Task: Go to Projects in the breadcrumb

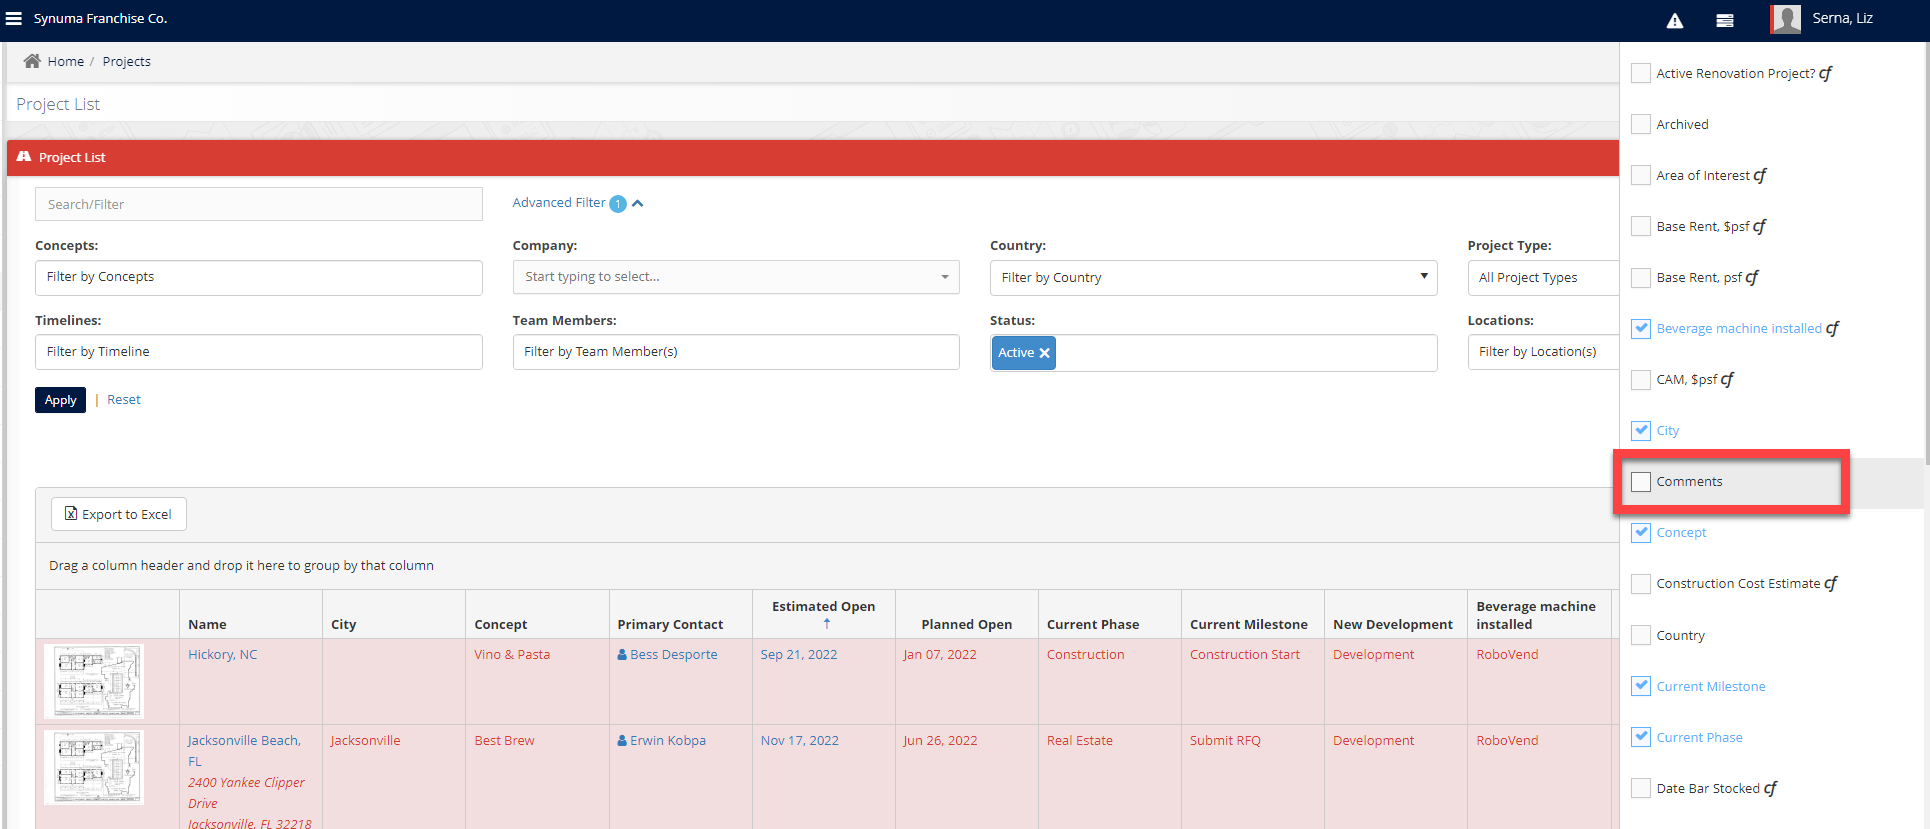Action: pyautogui.click(x=126, y=61)
